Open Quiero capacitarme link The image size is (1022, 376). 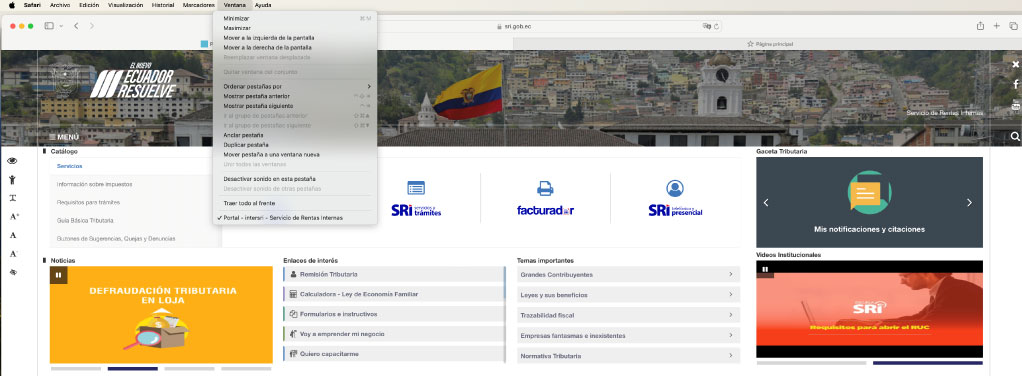(x=394, y=354)
